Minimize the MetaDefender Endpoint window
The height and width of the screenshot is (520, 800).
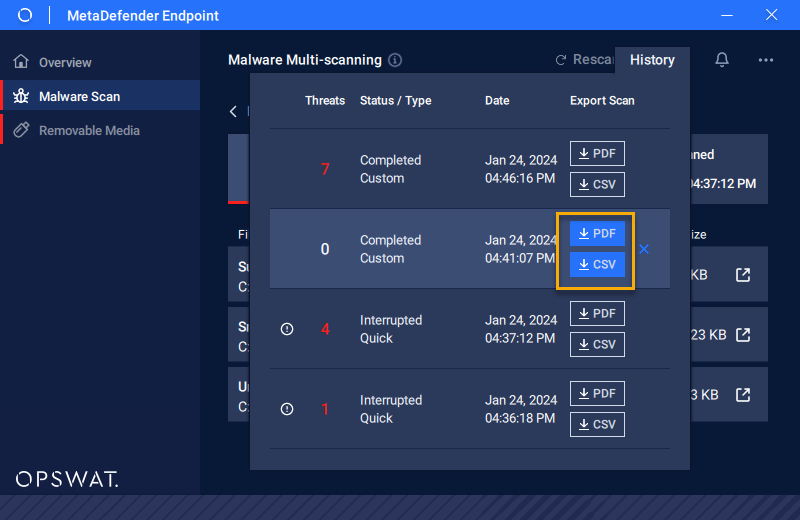click(x=727, y=15)
